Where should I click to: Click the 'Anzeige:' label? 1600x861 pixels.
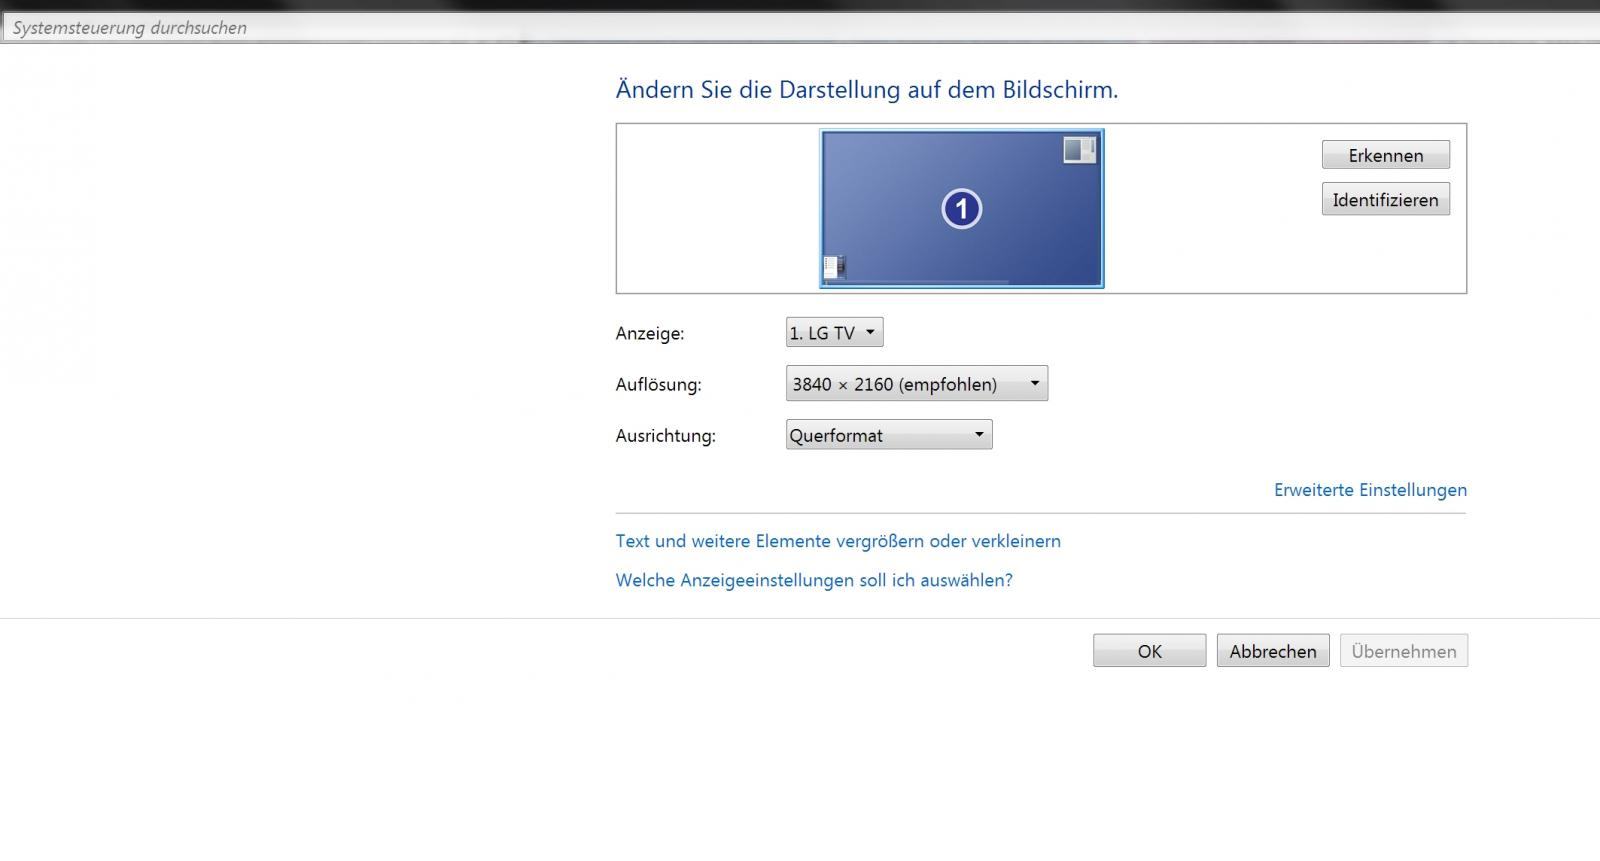(650, 333)
